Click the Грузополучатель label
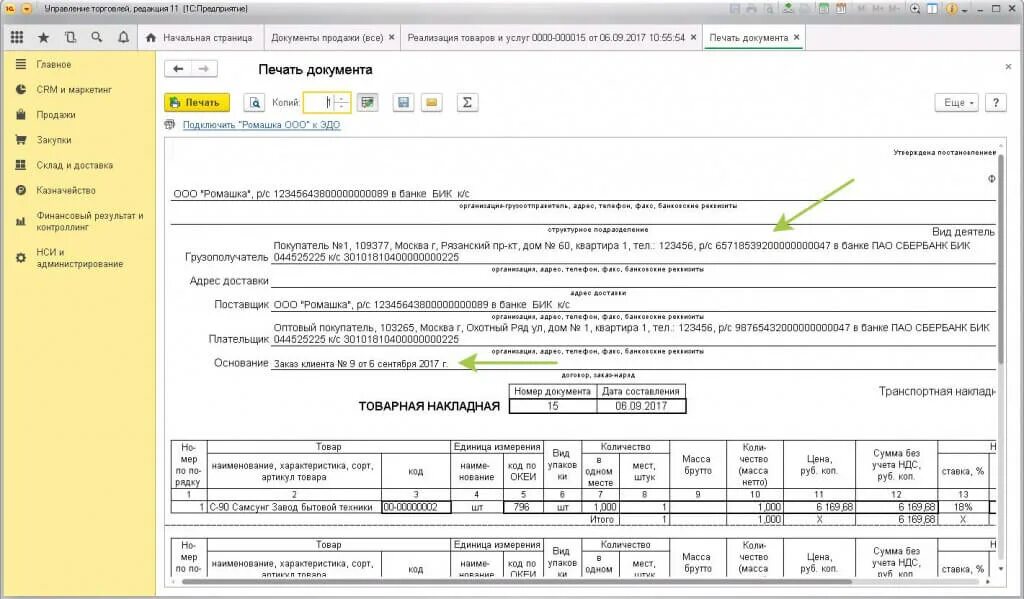Image resolution: width=1024 pixels, height=599 pixels. pos(227,257)
